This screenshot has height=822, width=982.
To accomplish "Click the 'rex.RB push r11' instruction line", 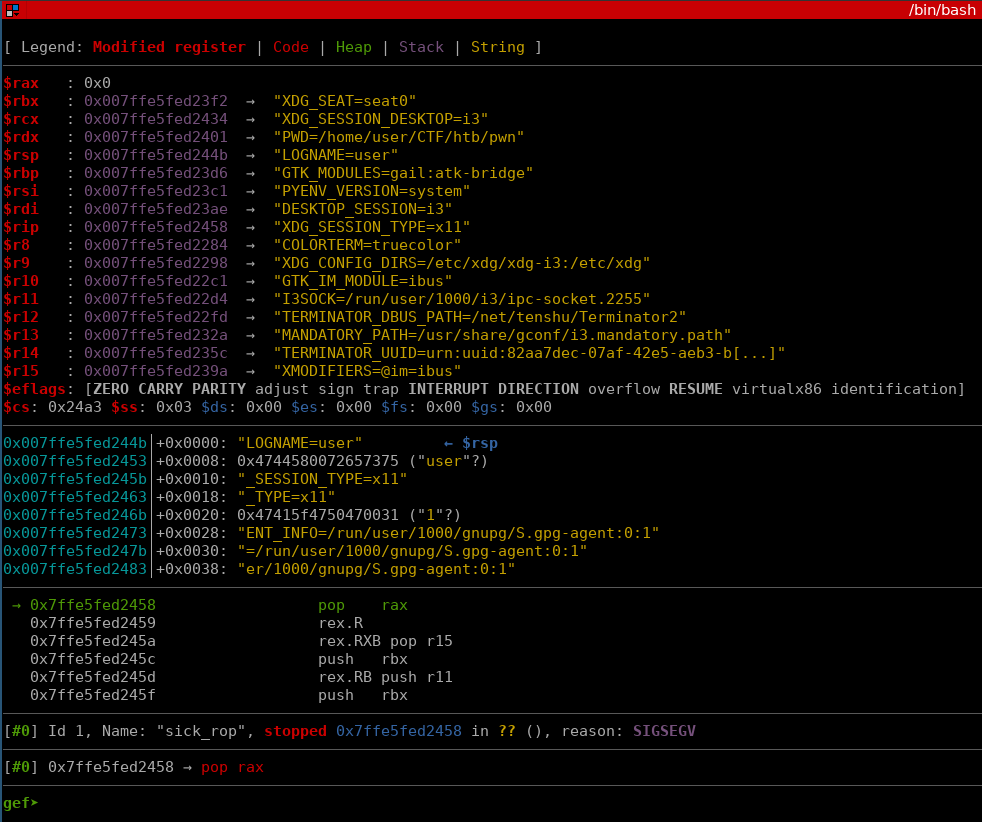I will [x=385, y=677].
